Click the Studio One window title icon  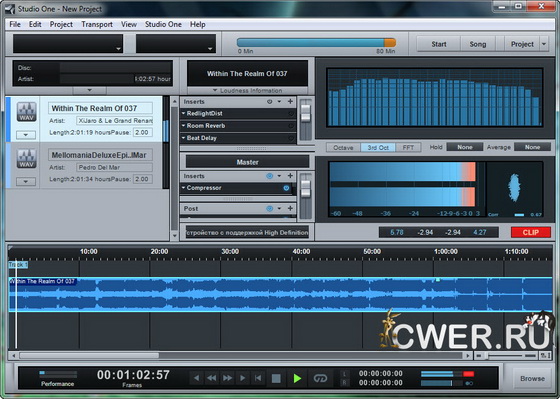pos(10,9)
